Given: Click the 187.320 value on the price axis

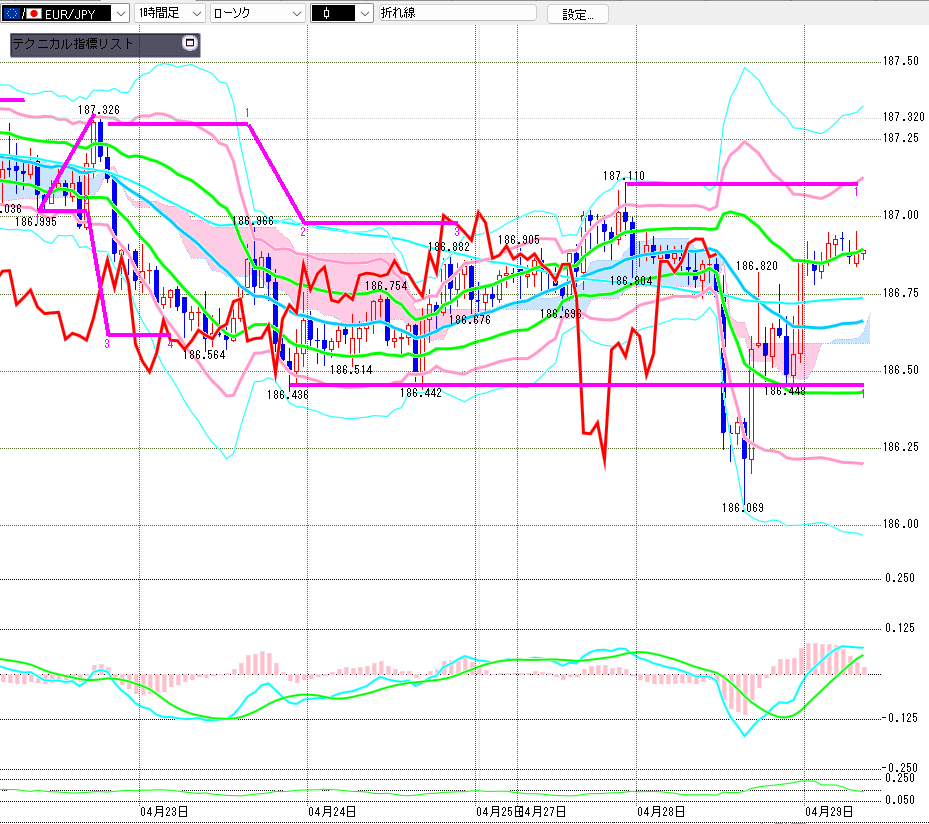Looking at the screenshot, I should (903, 117).
